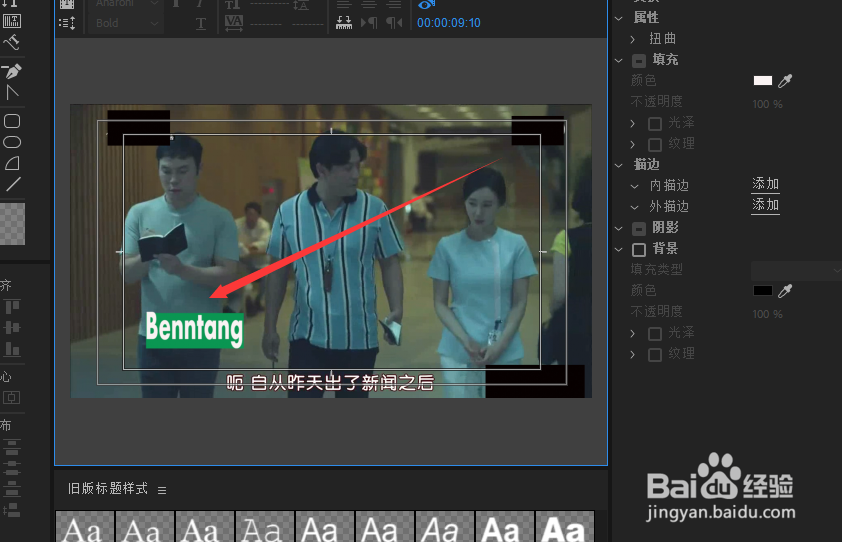Expand 纹理 arrow under 背景
842x542 pixels.
(633, 355)
